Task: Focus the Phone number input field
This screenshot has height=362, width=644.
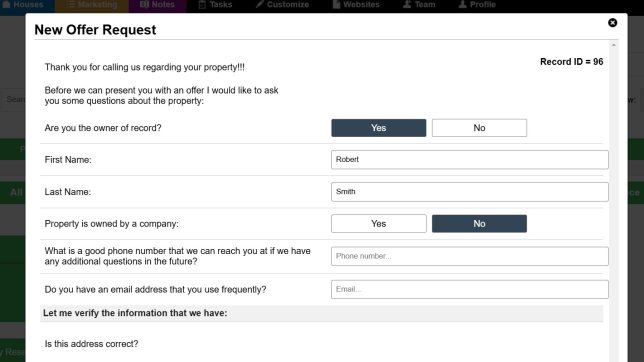Action: (x=469, y=256)
